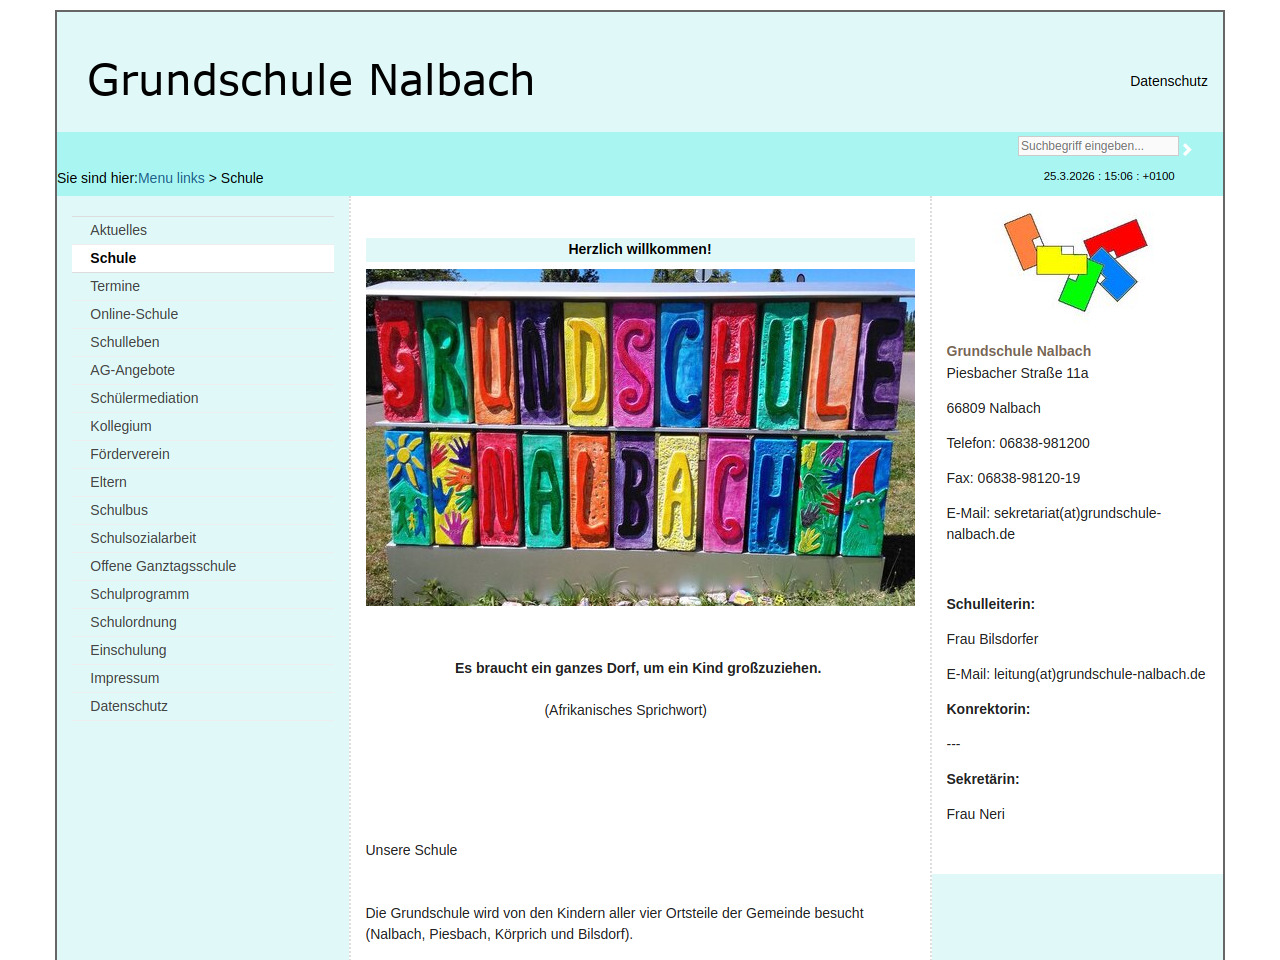The image size is (1280, 960).
Task: Open the Schulbus menu item
Action: point(119,510)
